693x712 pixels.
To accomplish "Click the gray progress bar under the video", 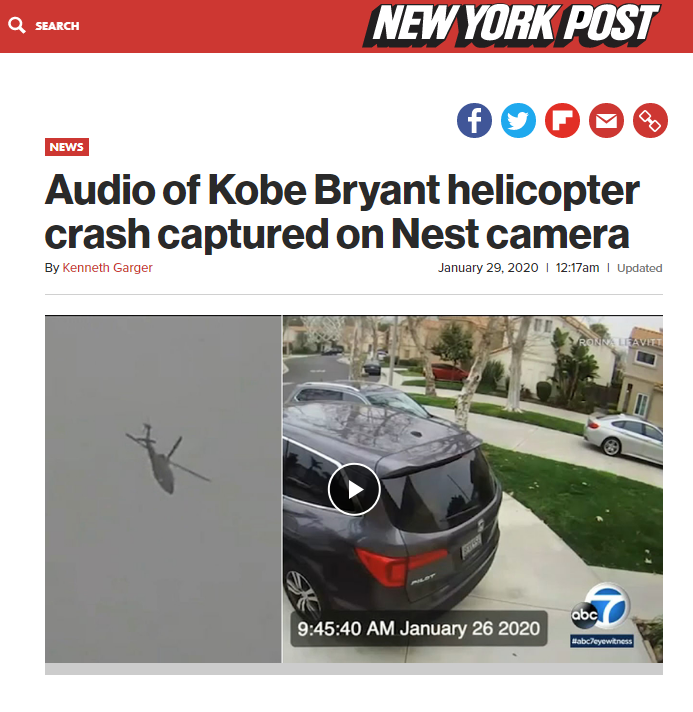I will pos(354,668).
